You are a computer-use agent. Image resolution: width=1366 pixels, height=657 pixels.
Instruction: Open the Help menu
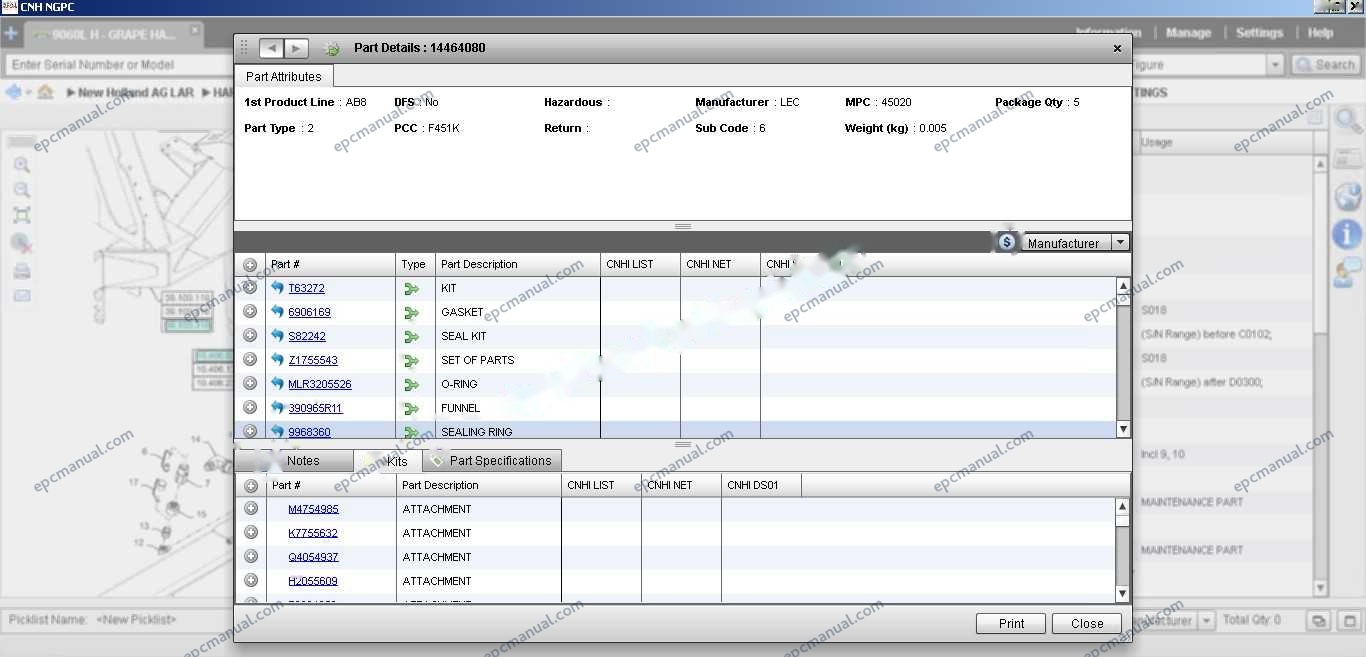point(1320,33)
